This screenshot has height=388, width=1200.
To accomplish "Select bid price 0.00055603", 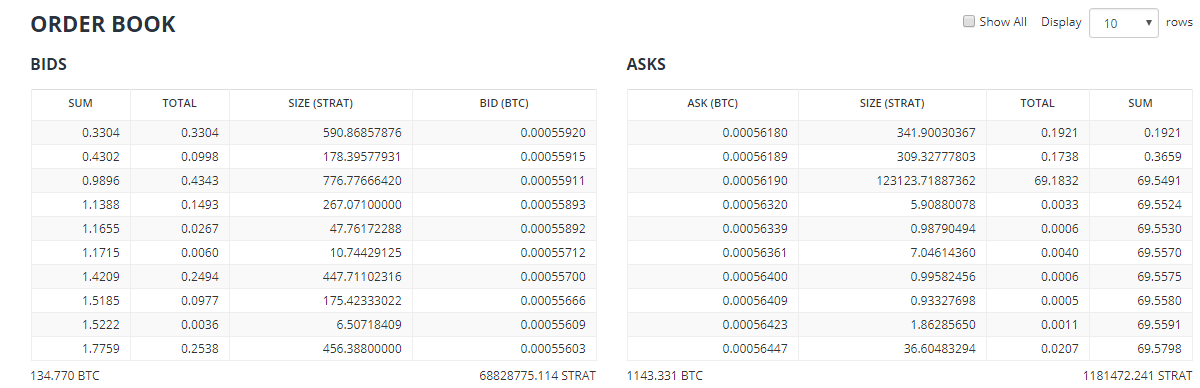I will tap(552, 349).
